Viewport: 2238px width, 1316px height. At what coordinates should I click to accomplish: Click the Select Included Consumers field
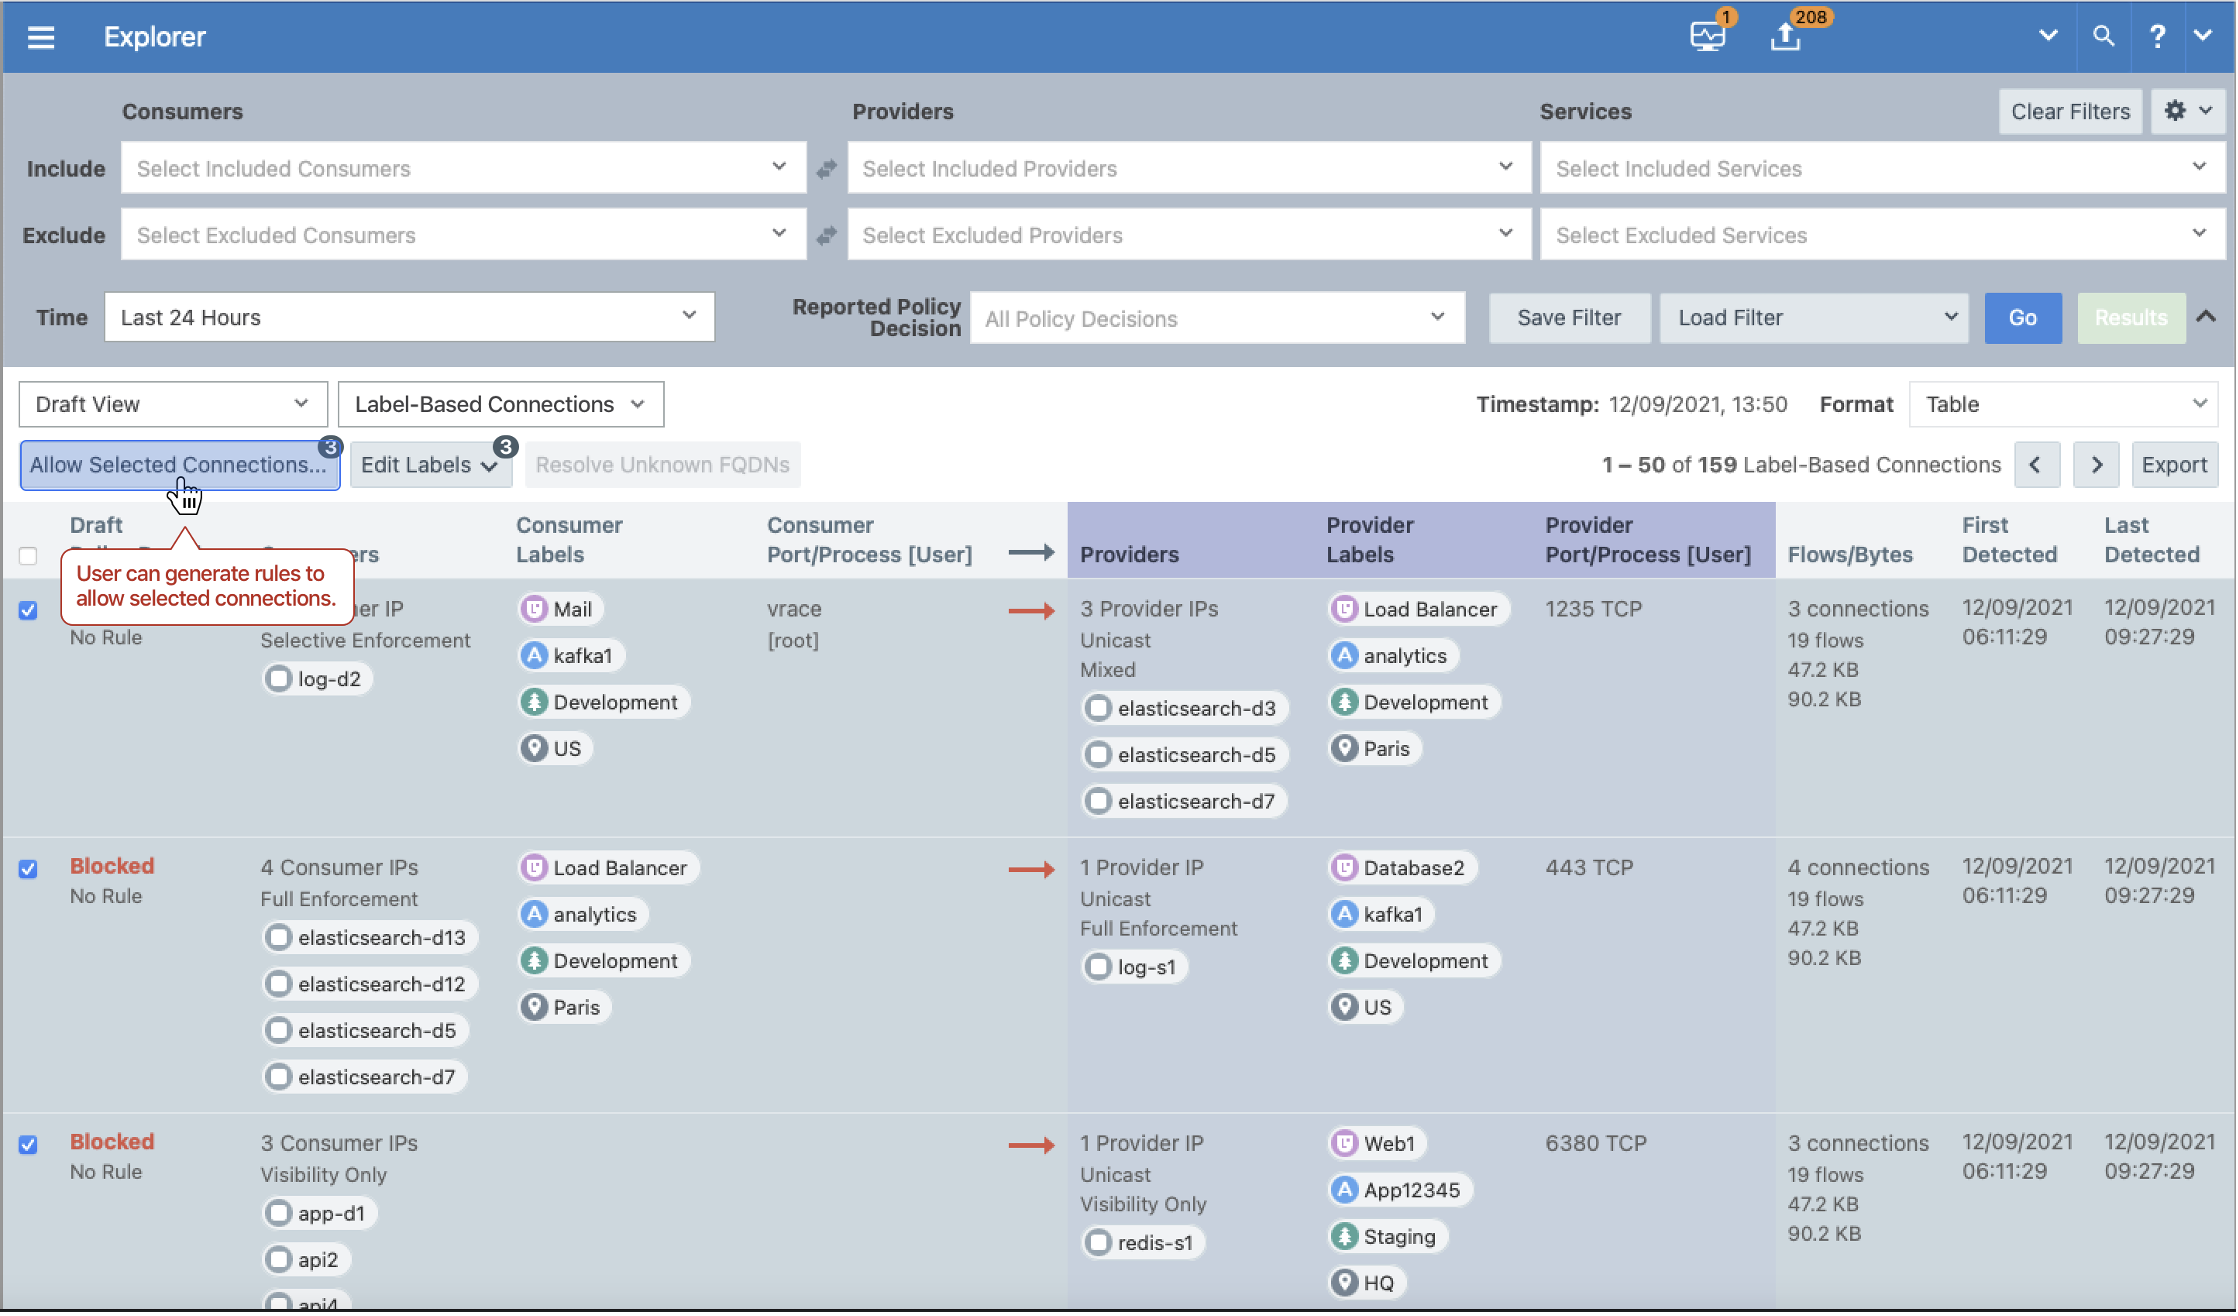click(462, 168)
